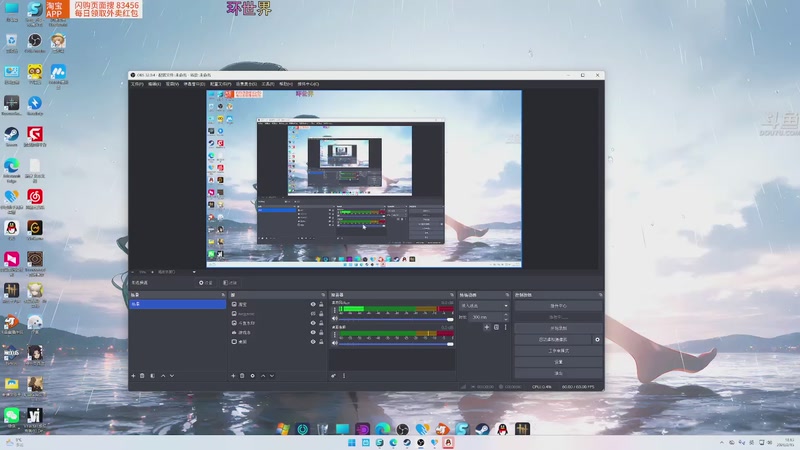The image size is (800, 450).
Task: Enable 工作室模式 studio mode button
Action: [x=558, y=351]
